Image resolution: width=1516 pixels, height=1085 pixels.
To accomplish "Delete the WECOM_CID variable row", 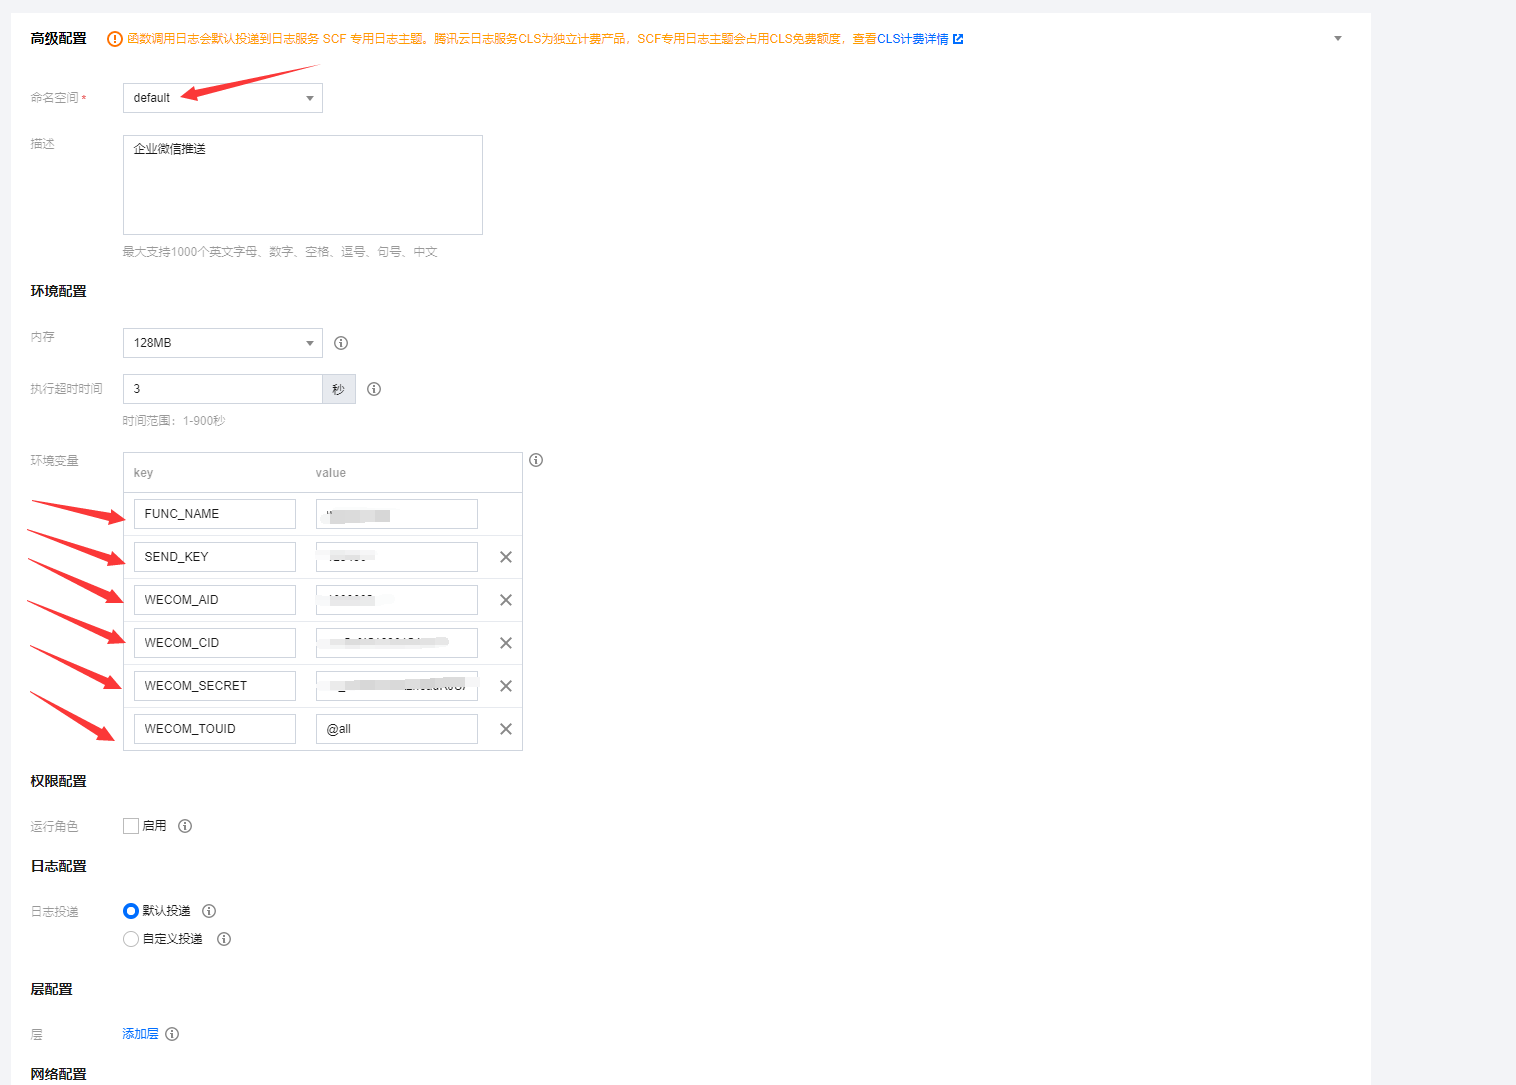I will 506,643.
